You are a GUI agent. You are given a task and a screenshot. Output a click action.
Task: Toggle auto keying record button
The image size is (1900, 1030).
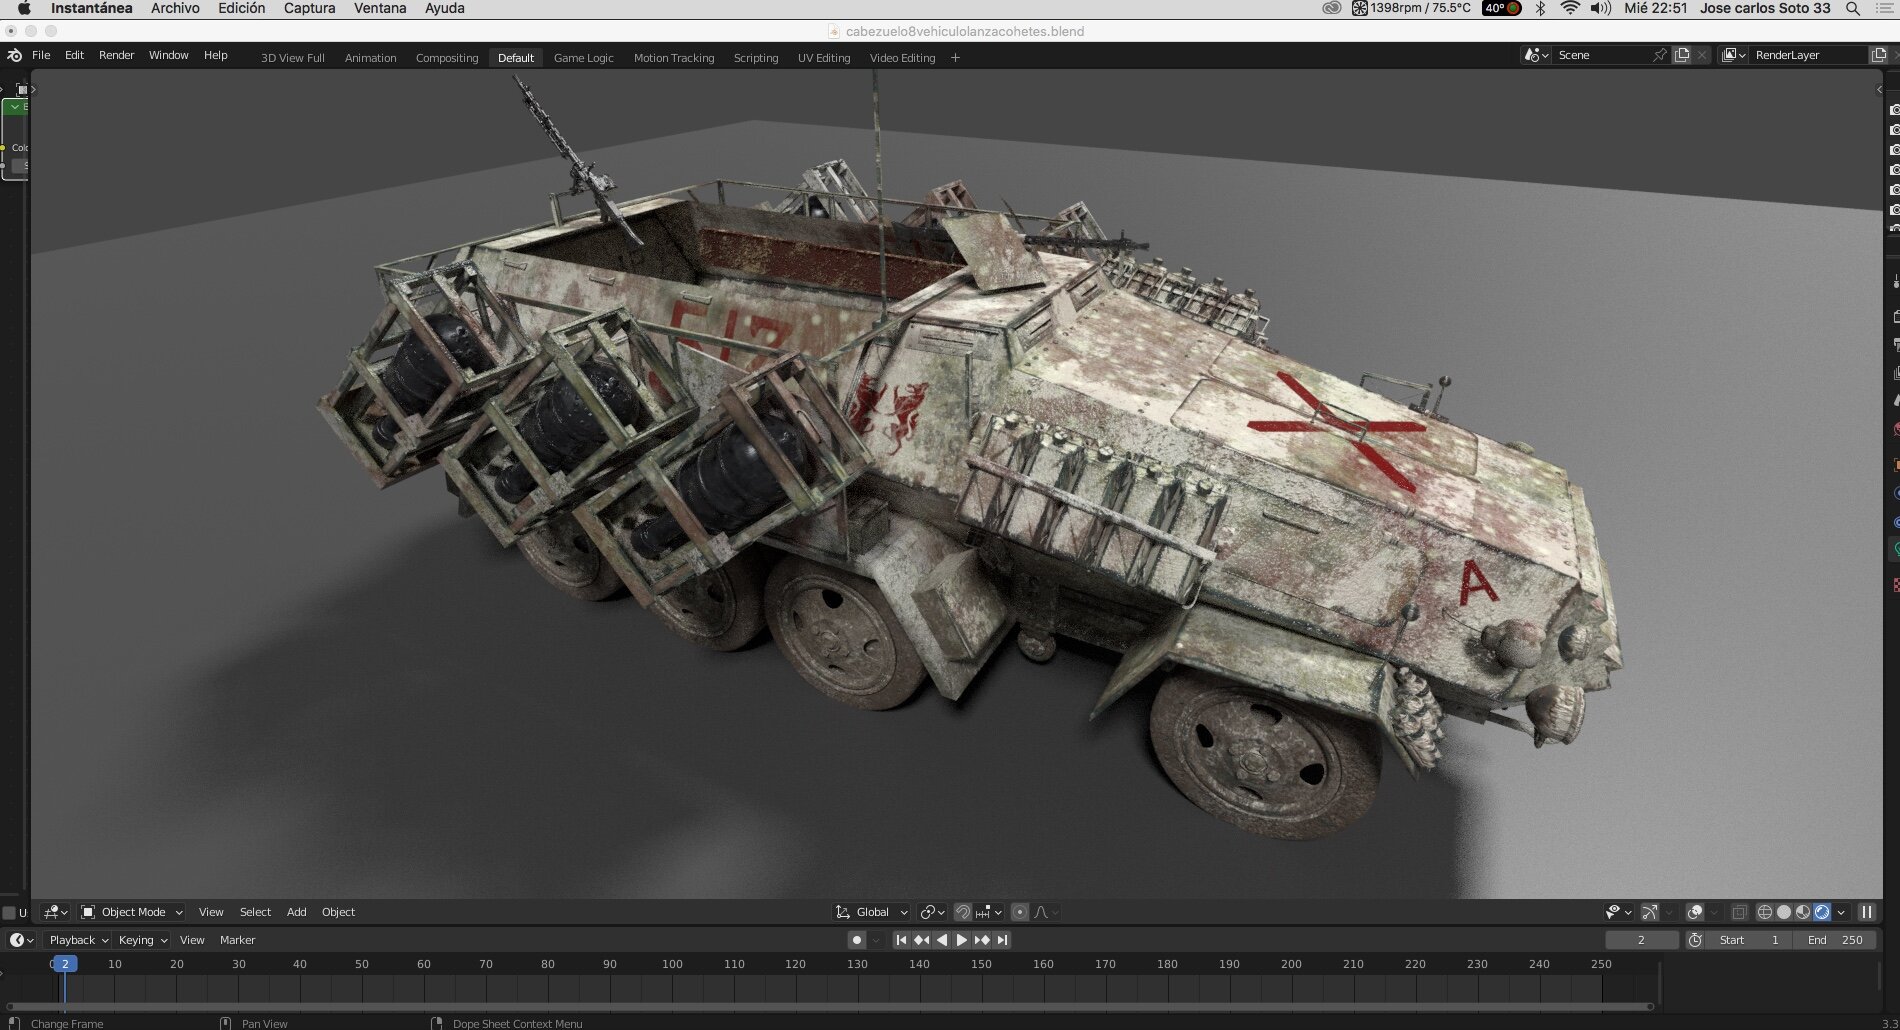point(856,940)
